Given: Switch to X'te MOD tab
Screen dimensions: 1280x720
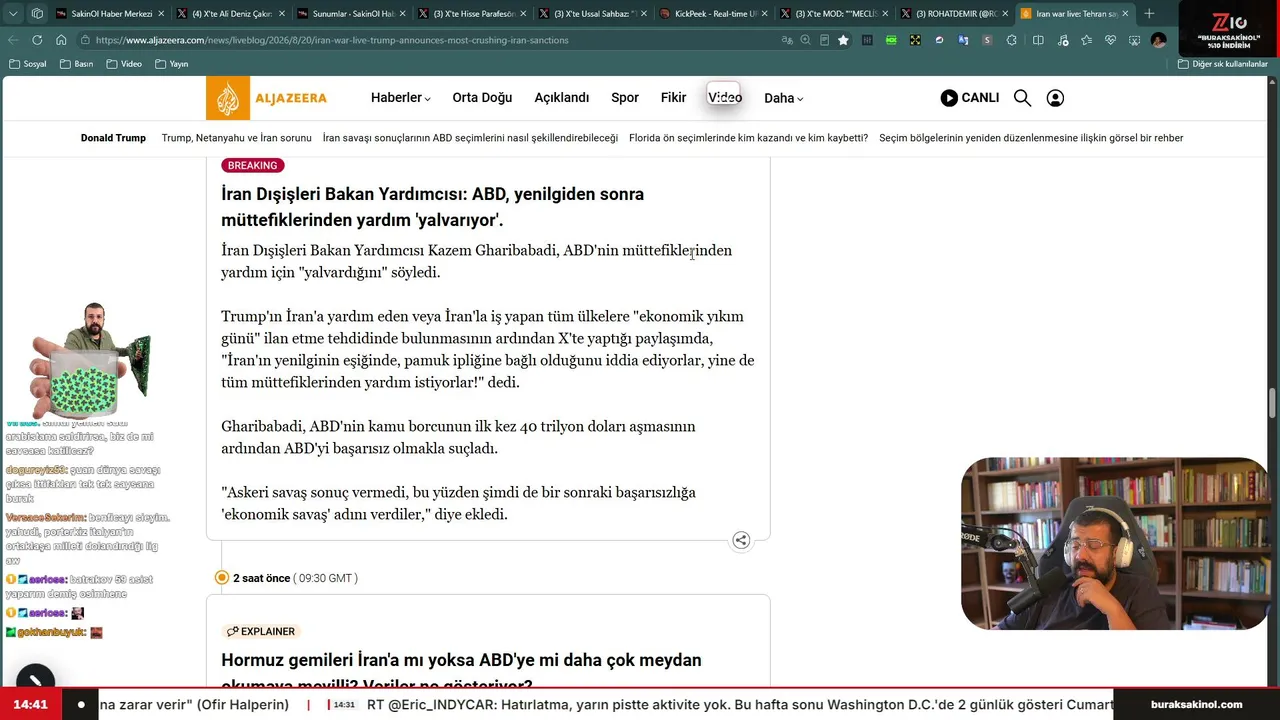Looking at the screenshot, I should tap(833, 14).
